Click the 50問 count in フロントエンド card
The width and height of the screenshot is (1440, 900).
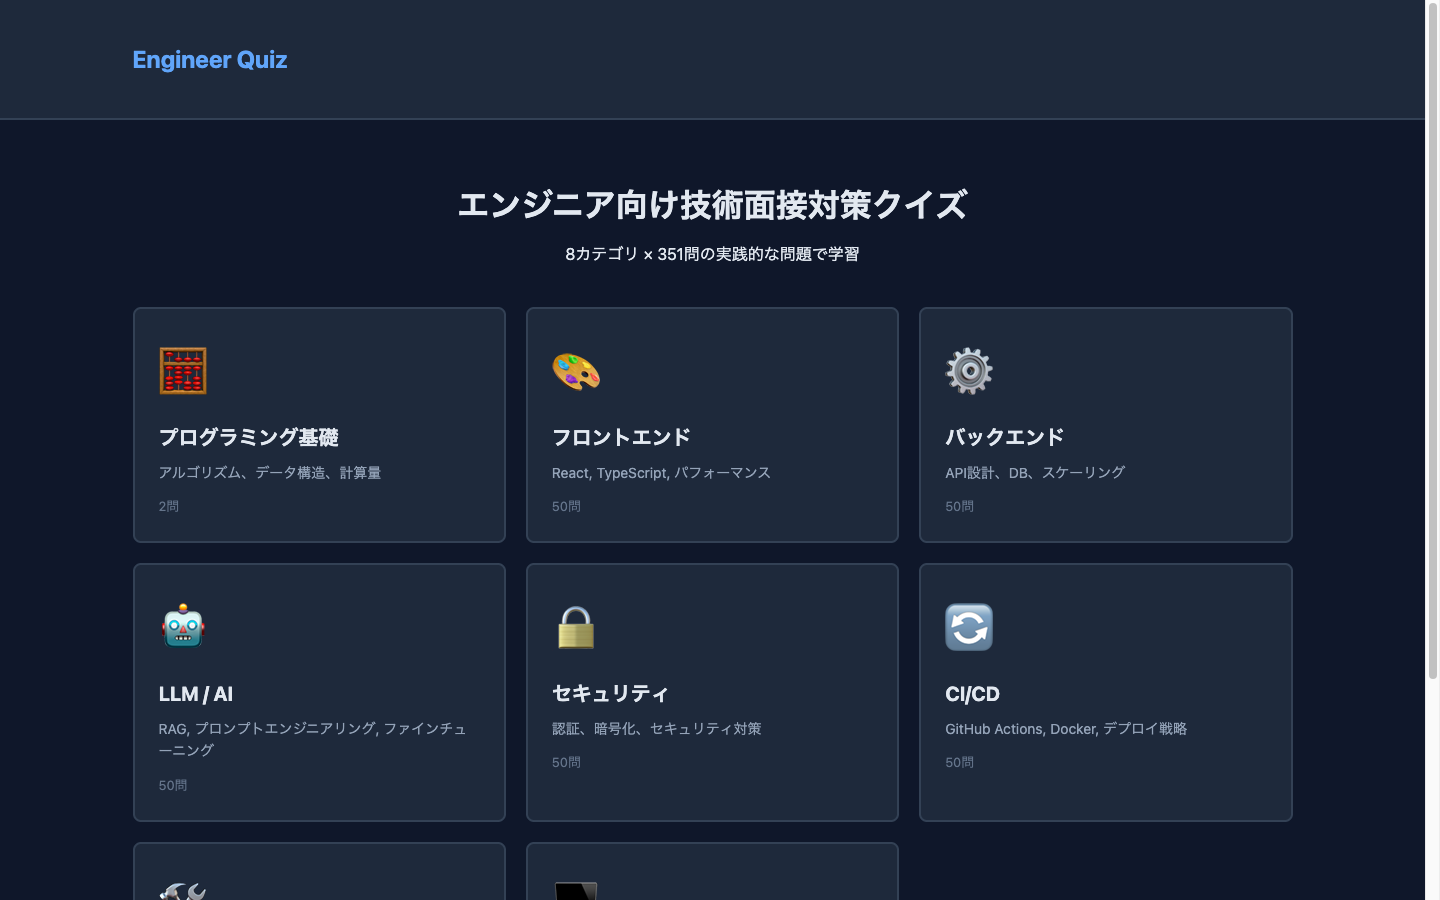566,506
